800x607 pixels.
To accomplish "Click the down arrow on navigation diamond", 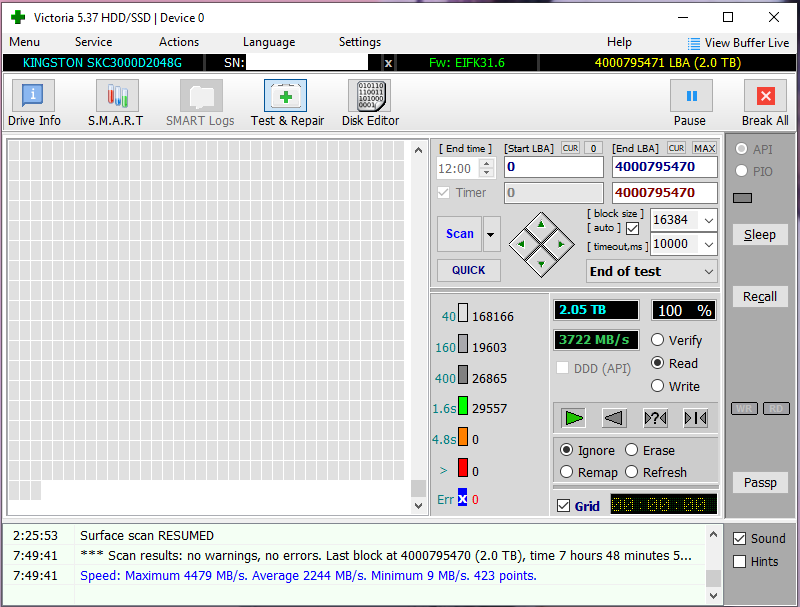I will pos(541,264).
